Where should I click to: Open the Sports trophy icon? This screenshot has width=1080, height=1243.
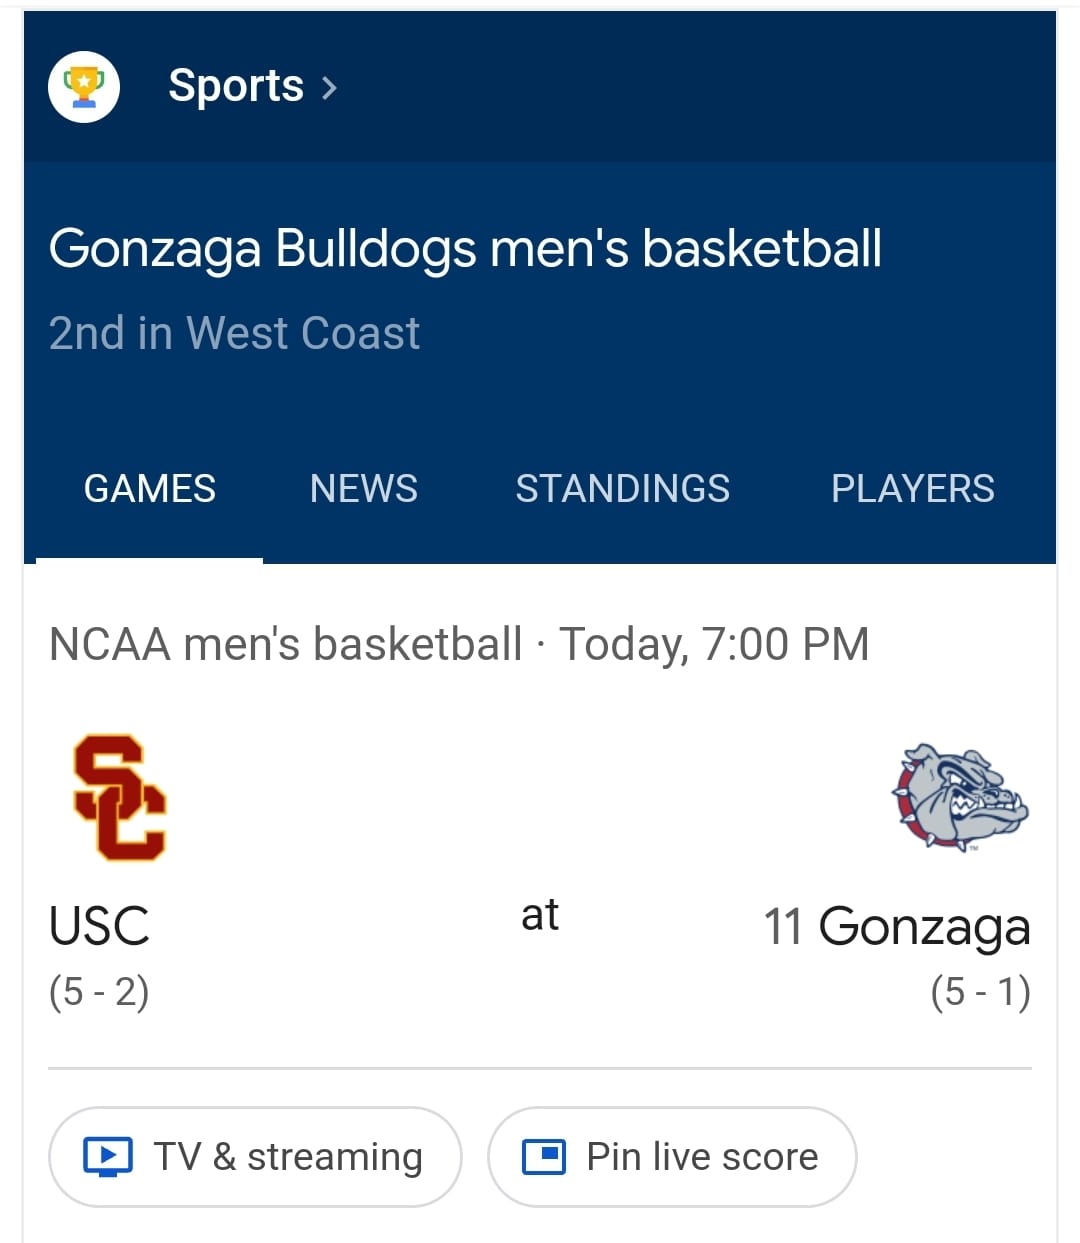tap(84, 87)
